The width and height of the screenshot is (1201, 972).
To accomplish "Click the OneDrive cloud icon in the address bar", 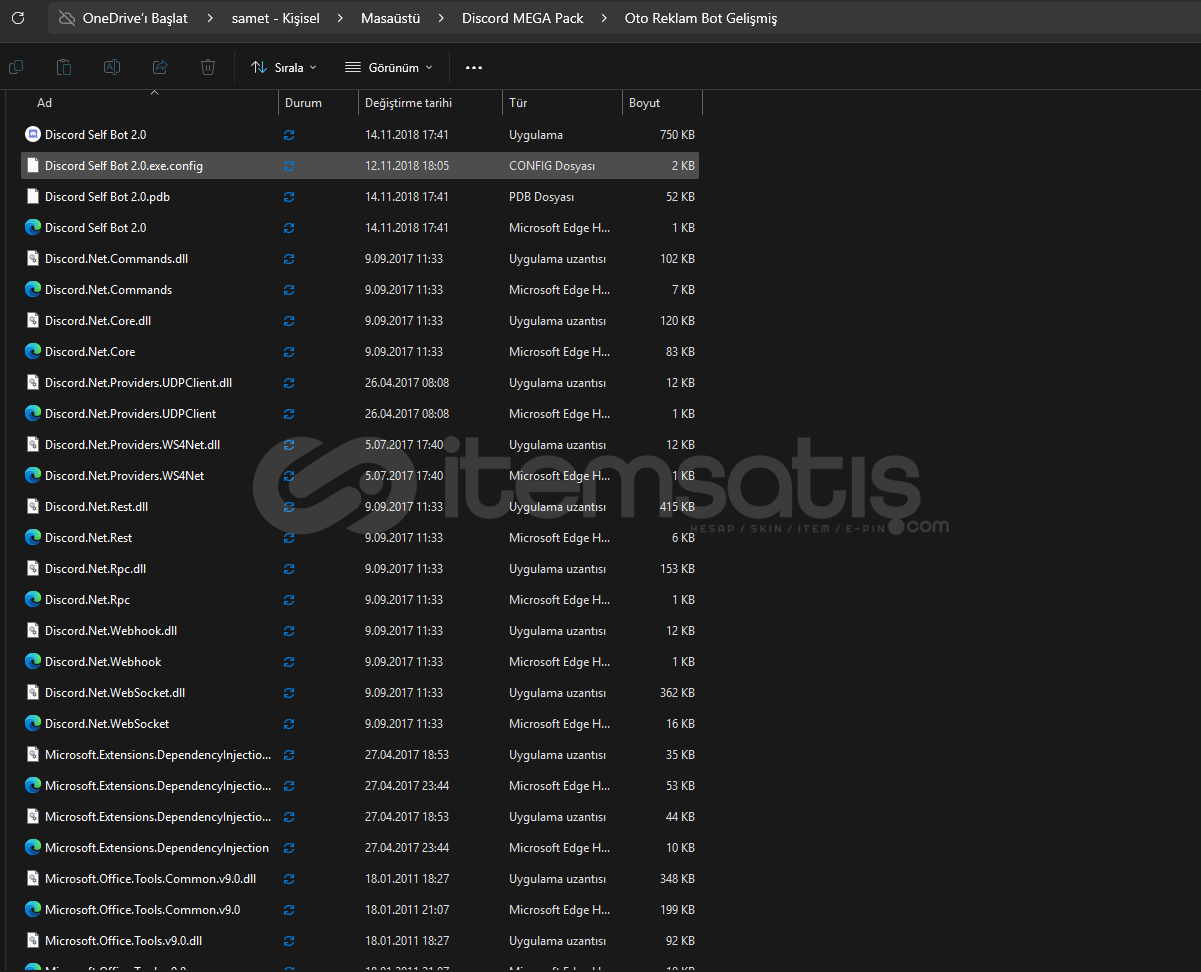I will [x=67, y=18].
